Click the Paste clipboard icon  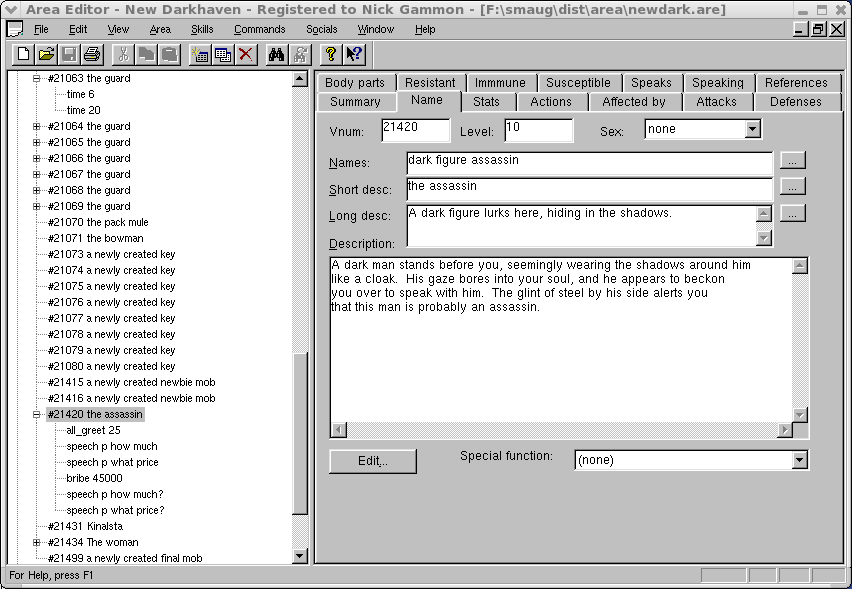169,54
